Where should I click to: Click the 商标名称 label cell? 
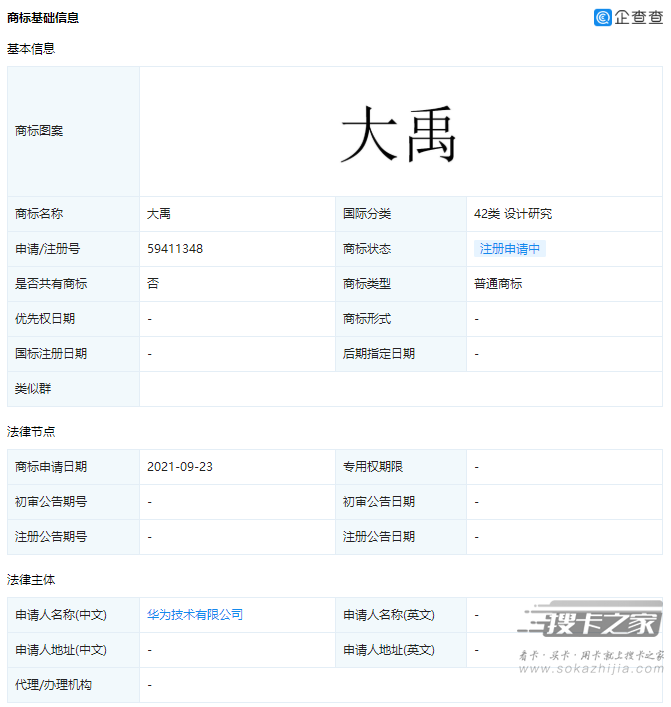point(74,214)
